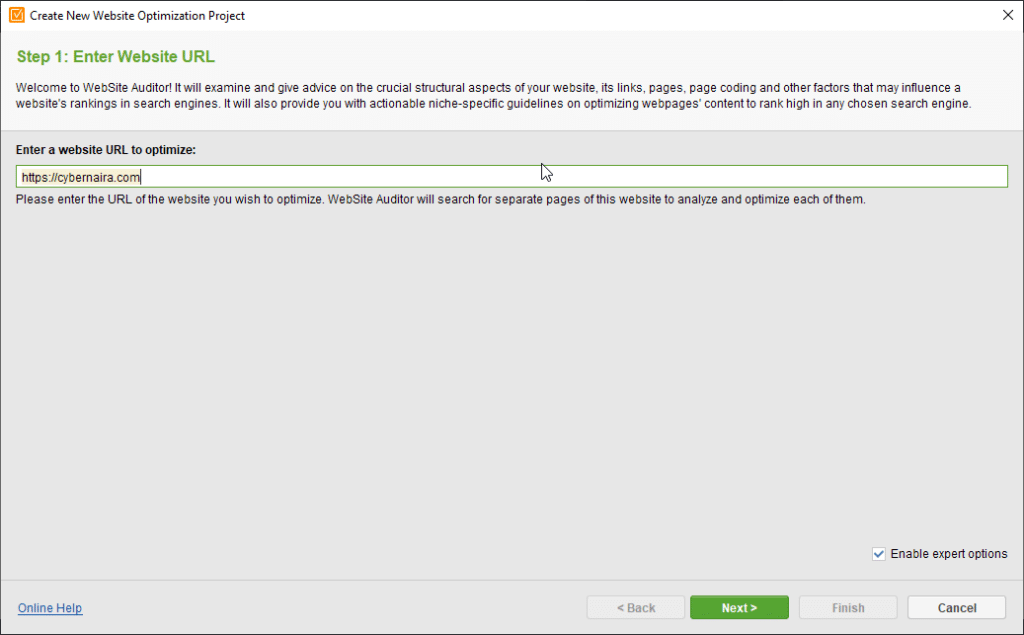Click the greyed-out Back button
This screenshot has width=1024, height=635.
635,608
